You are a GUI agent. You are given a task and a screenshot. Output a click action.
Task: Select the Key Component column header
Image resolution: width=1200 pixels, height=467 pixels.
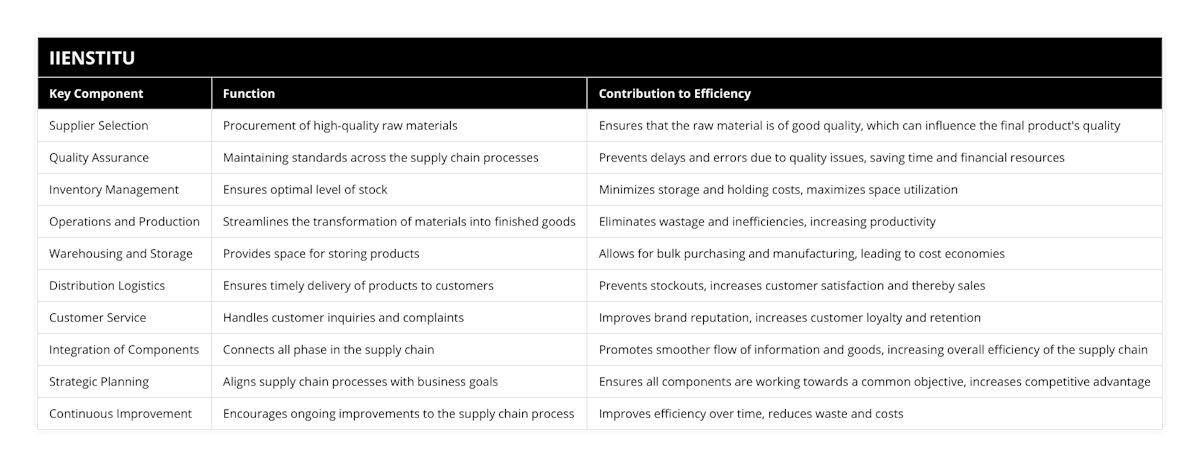[96, 94]
